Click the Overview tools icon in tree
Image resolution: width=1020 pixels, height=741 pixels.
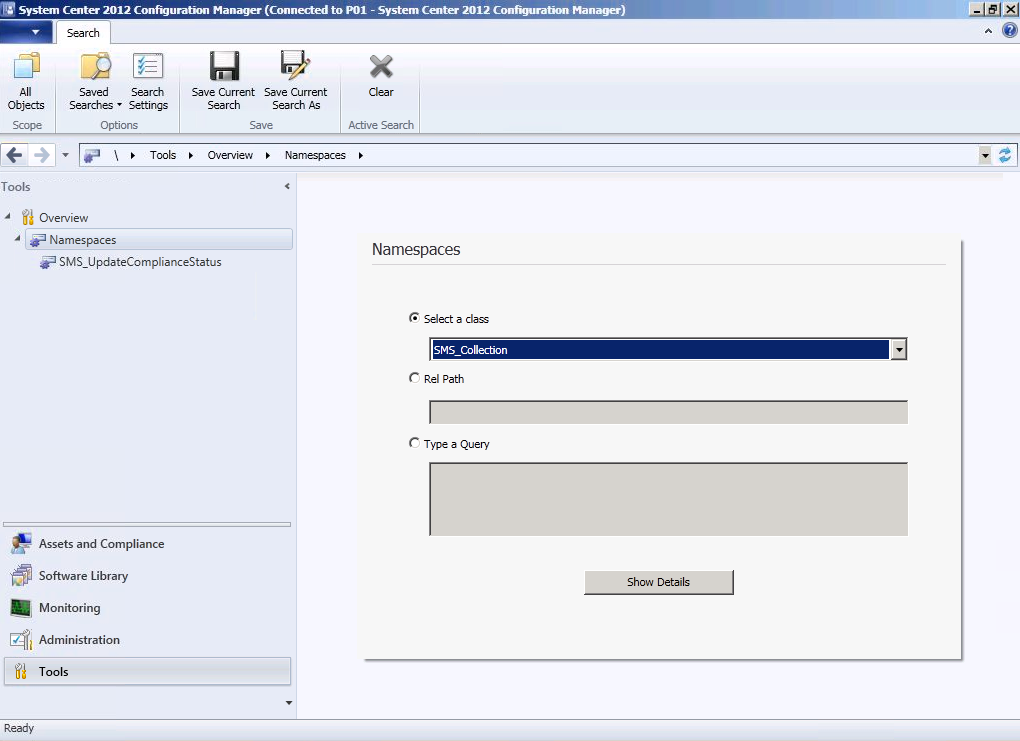click(x=27, y=217)
